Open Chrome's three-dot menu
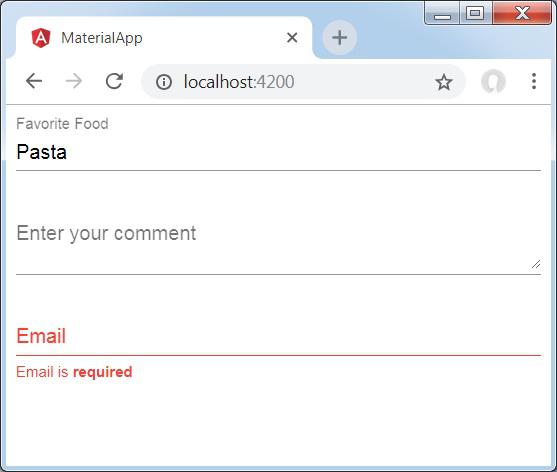 tap(534, 81)
